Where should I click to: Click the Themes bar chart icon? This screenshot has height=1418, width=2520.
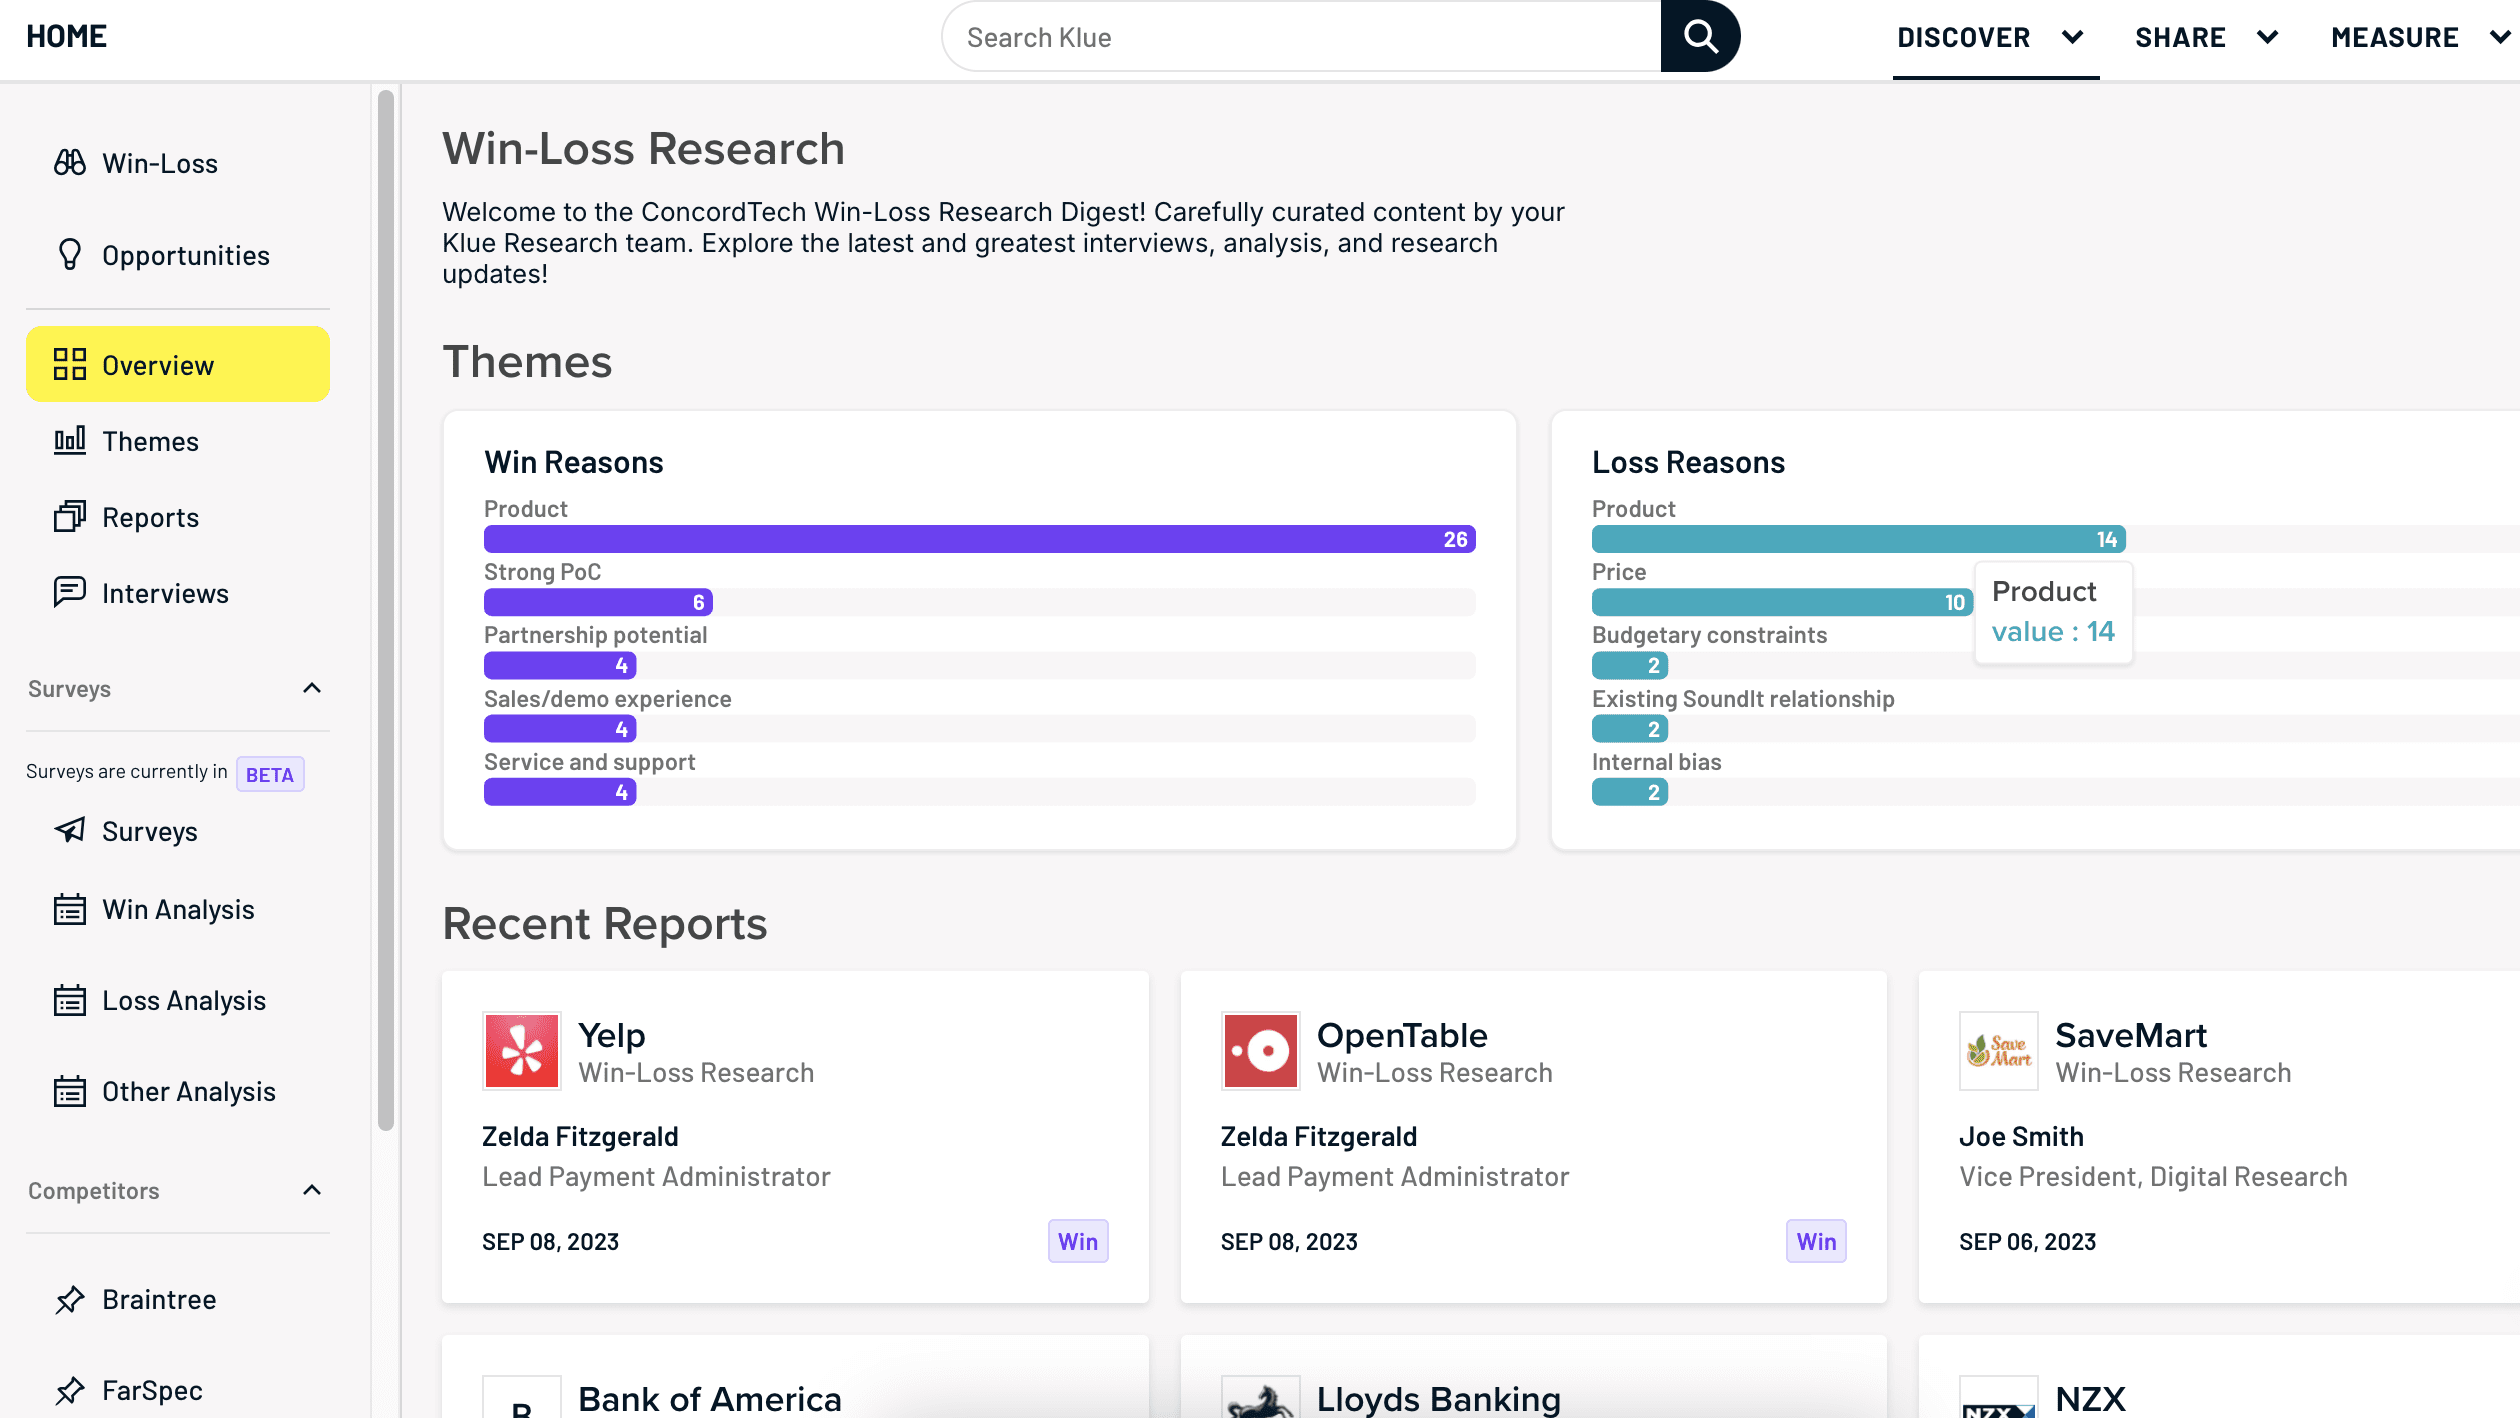(x=69, y=441)
